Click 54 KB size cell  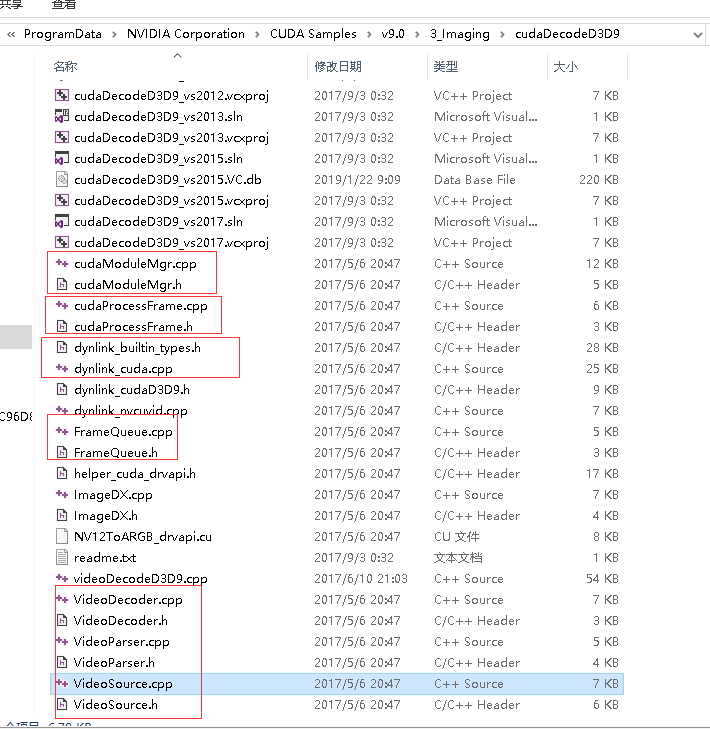(602, 579)
